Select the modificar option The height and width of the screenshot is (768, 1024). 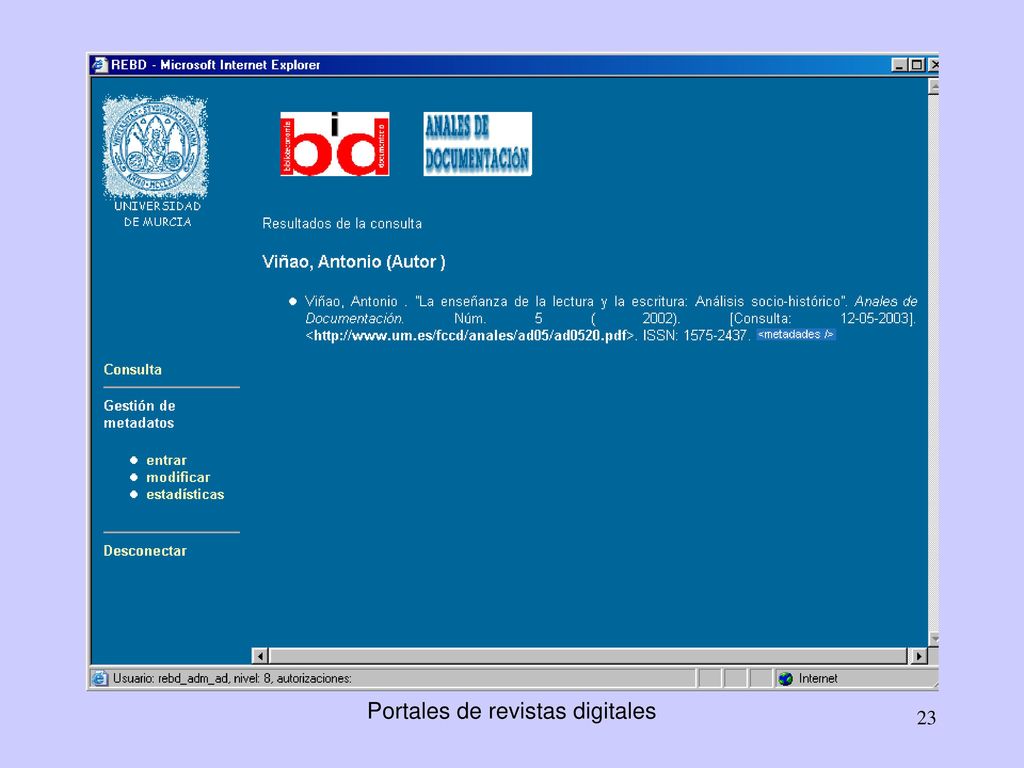178,477
